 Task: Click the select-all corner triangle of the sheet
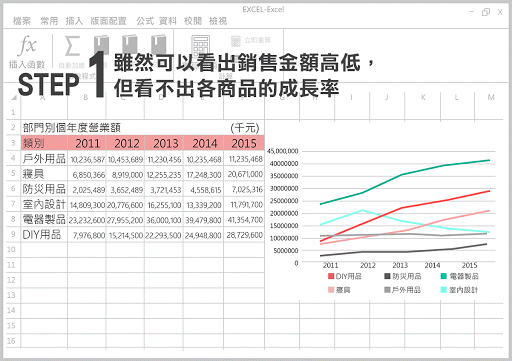(x=14, y=98)
